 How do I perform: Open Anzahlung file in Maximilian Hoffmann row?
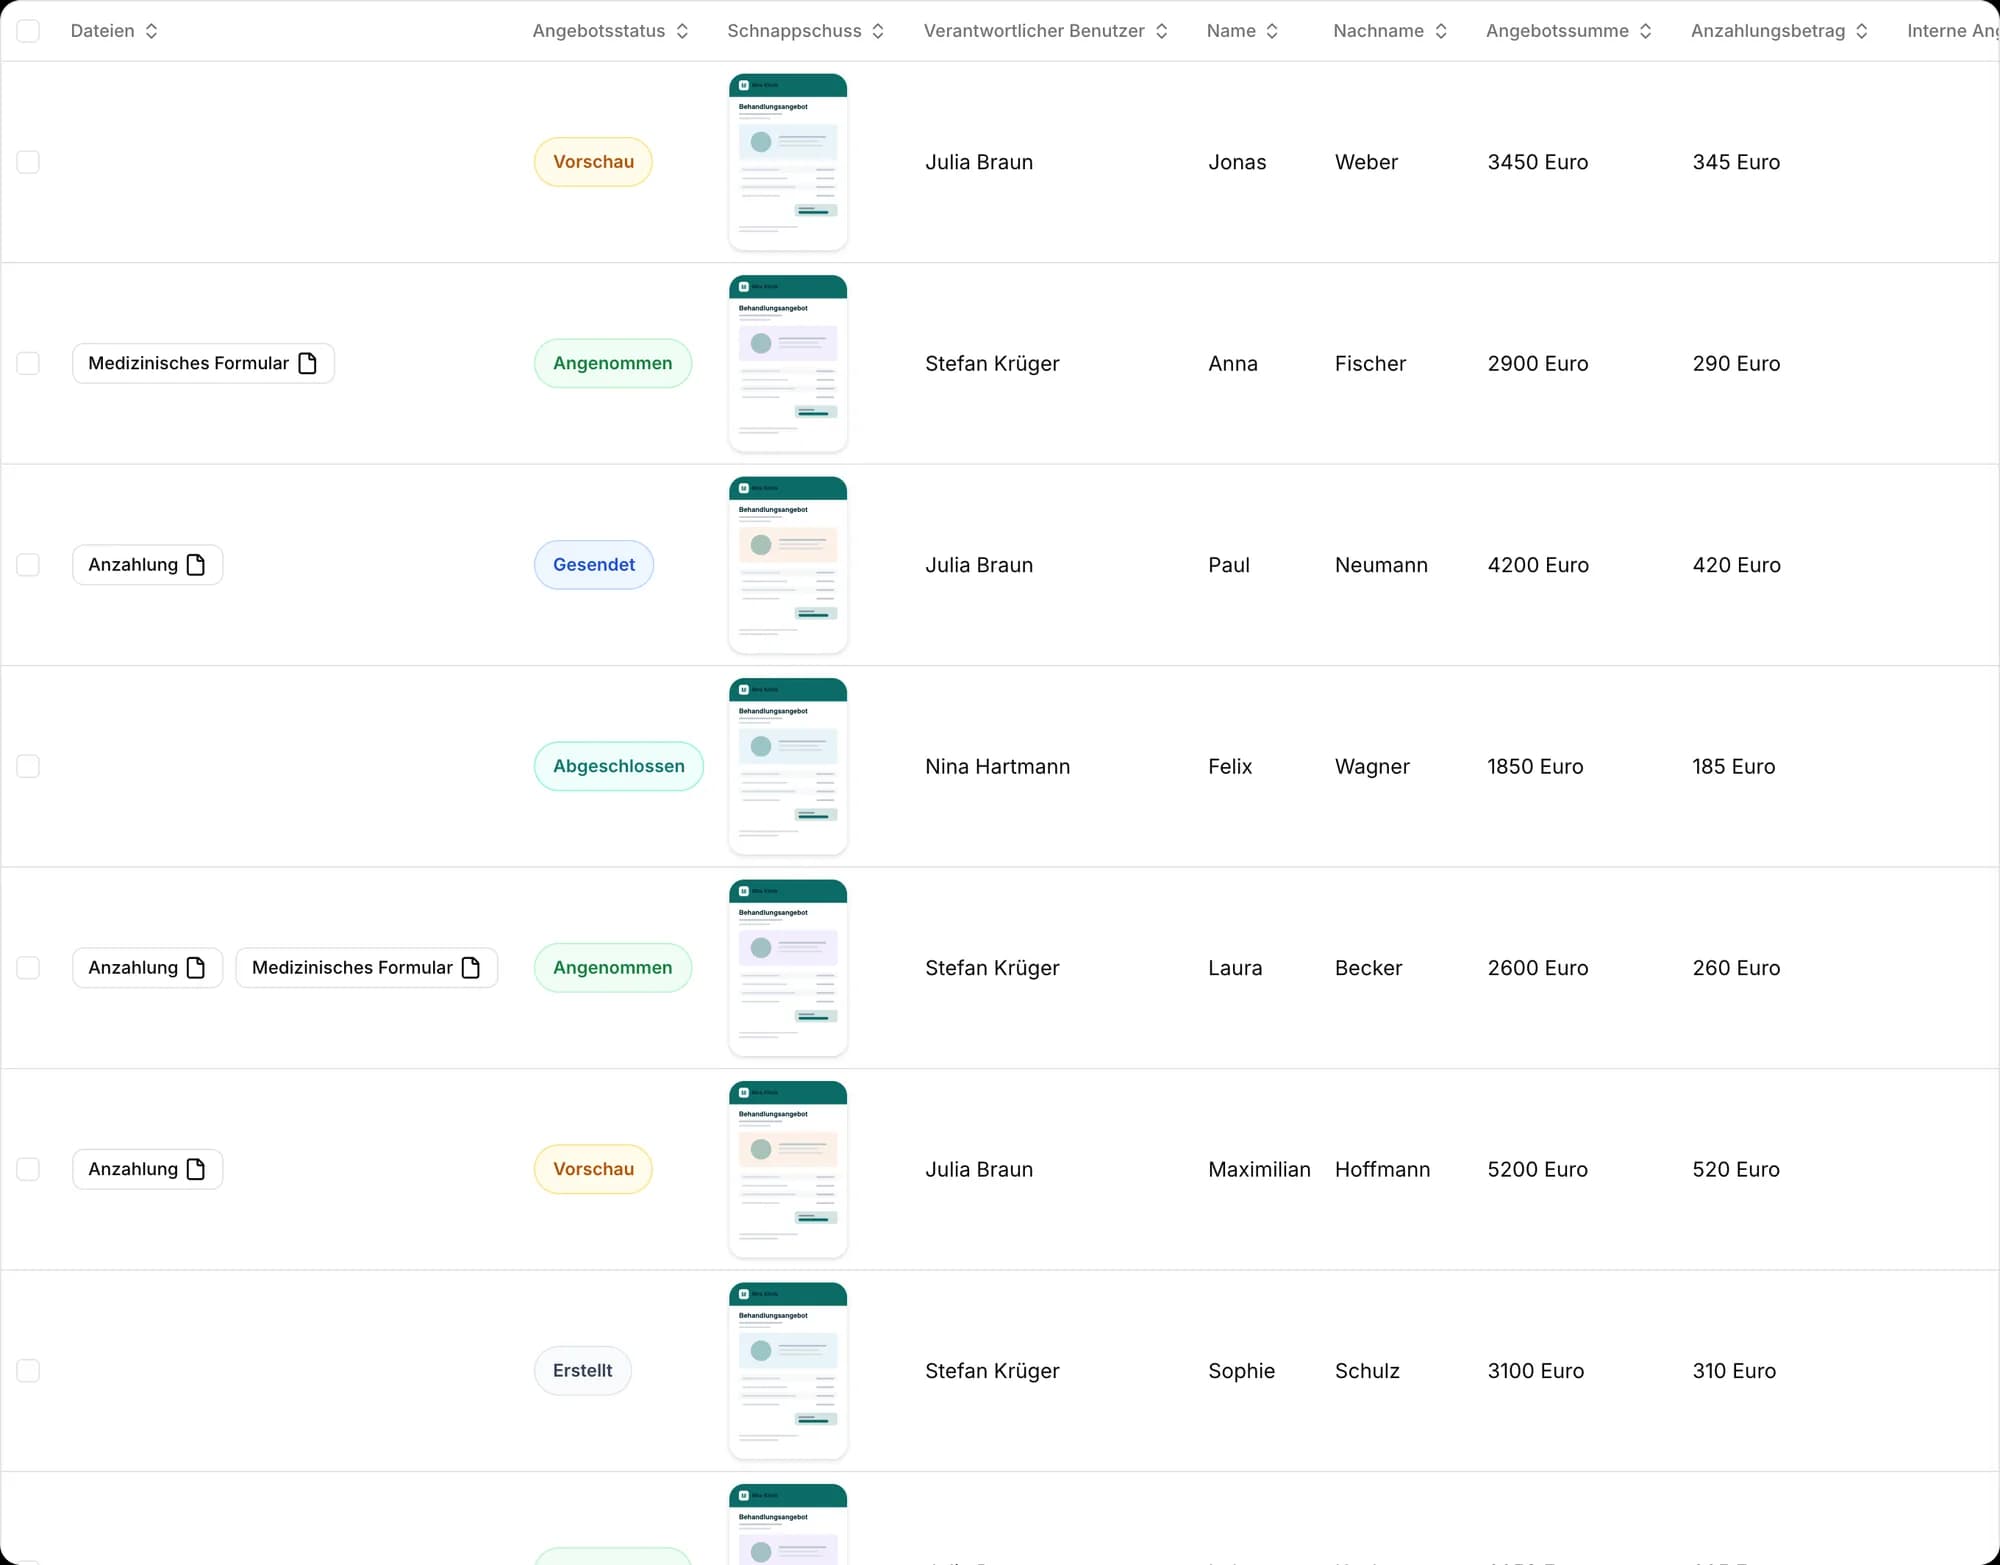[147, 1169]
